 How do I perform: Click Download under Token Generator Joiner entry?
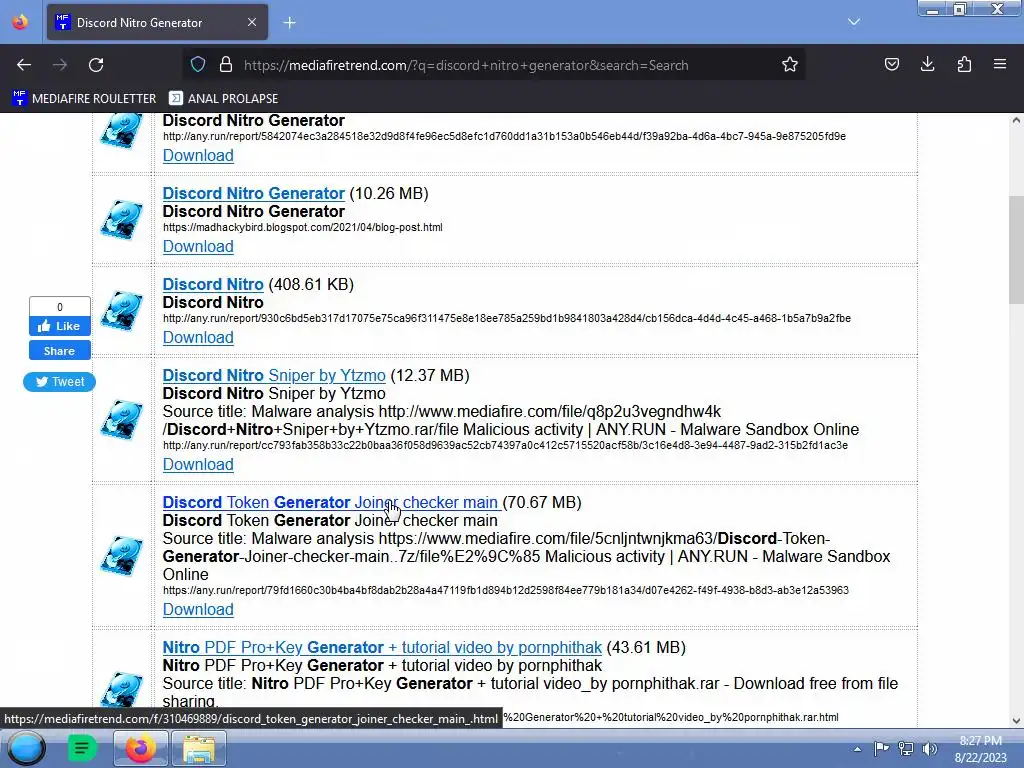[x=198, y=609]
